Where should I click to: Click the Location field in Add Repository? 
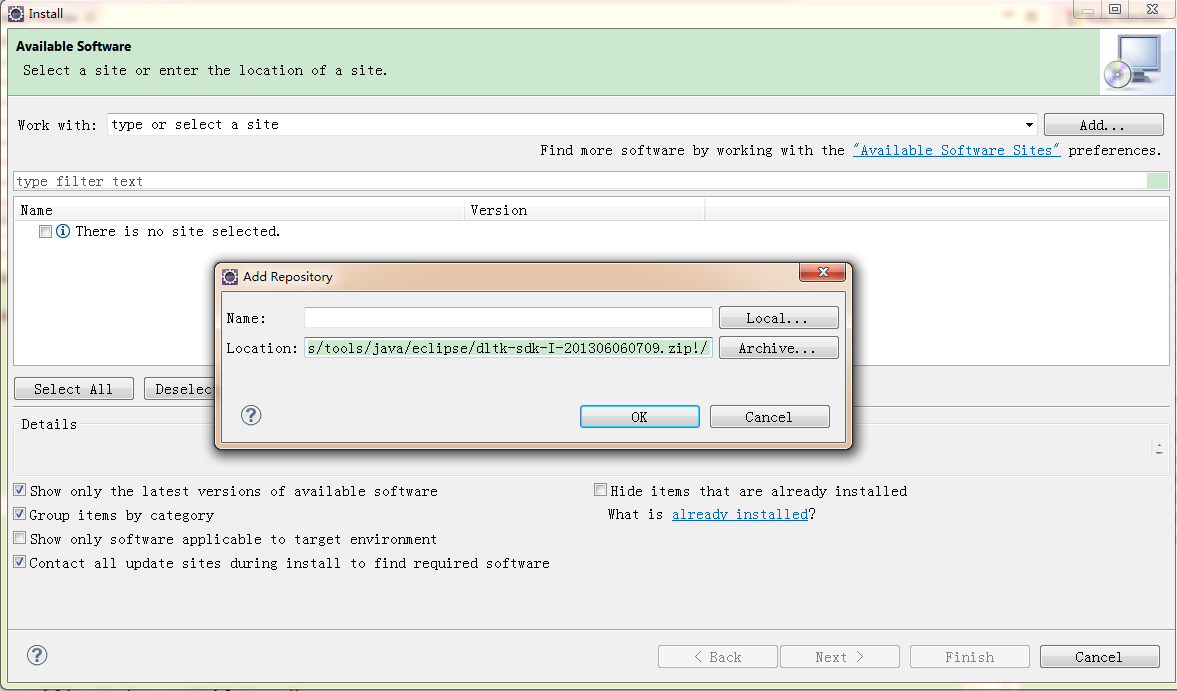[508, 347]
